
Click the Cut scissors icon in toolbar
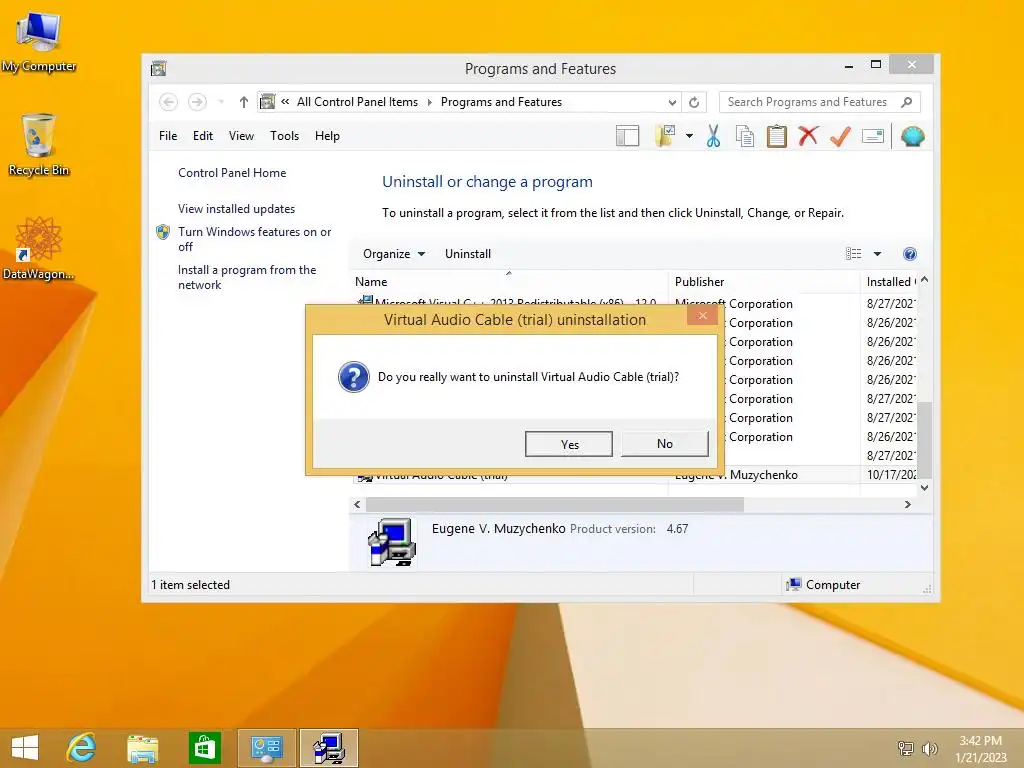point(713,136)
